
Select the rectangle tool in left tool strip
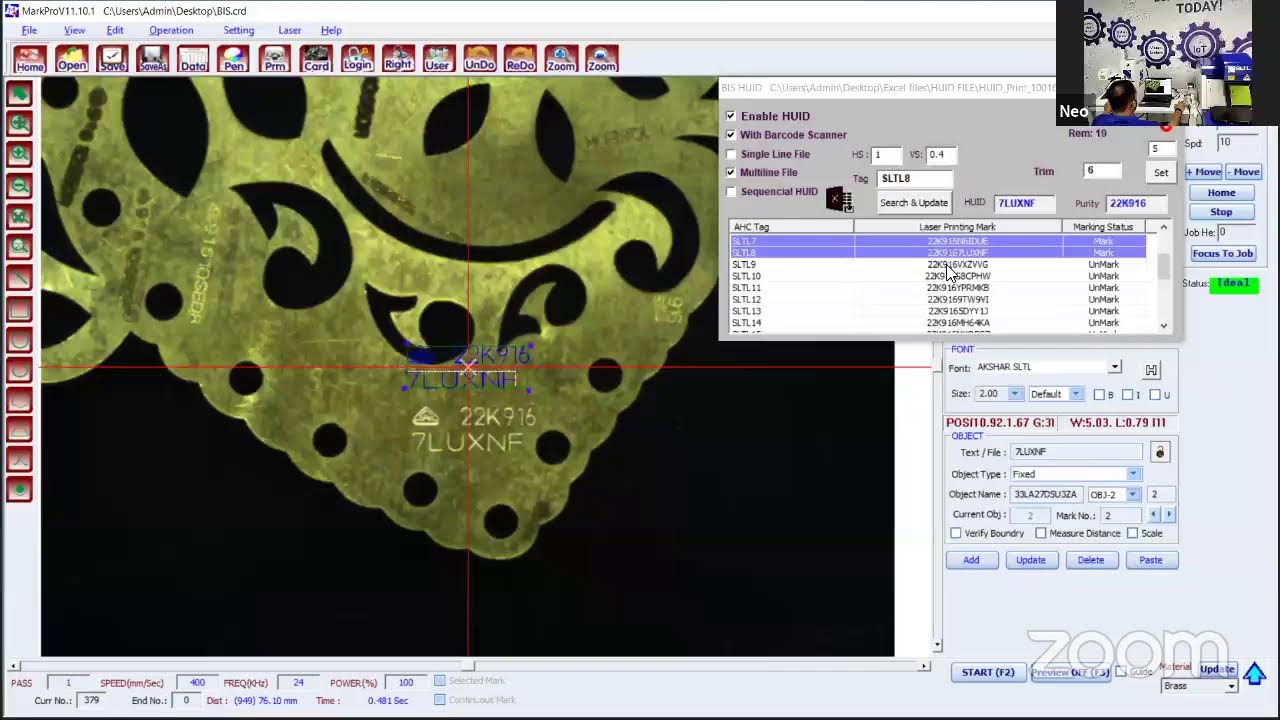pos(19,311)
